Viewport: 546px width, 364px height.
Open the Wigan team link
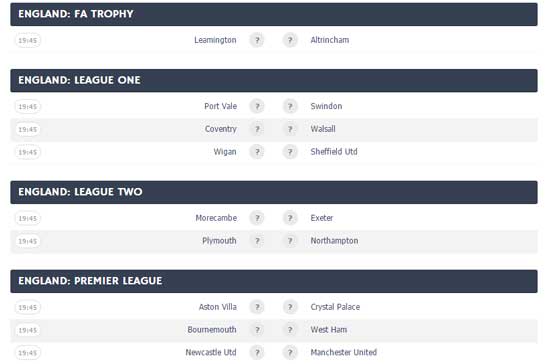coord(225,152)
